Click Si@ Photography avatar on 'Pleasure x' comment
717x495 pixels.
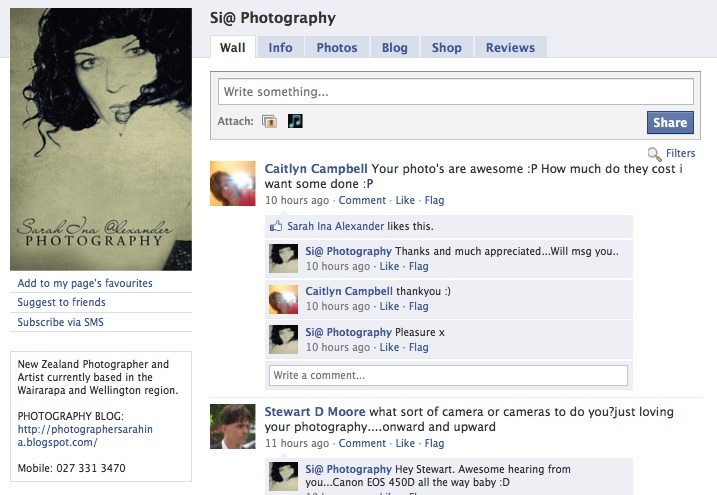pyautogui.click(x=284, y=339)
